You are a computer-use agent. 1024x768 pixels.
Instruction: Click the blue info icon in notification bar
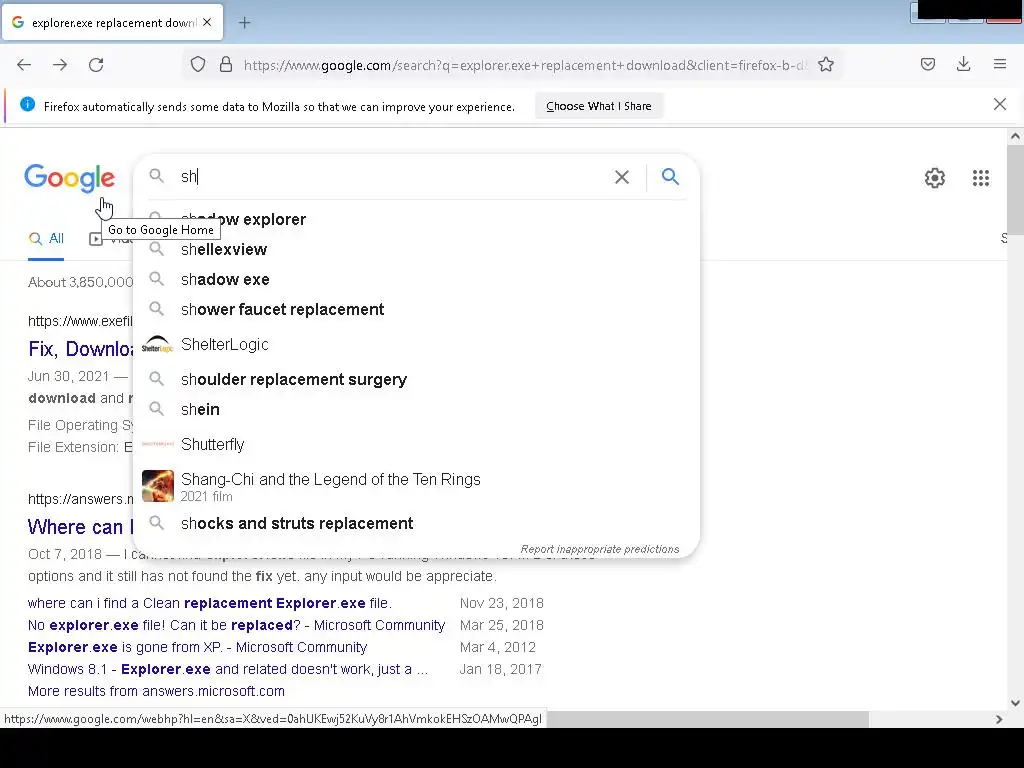27,104
